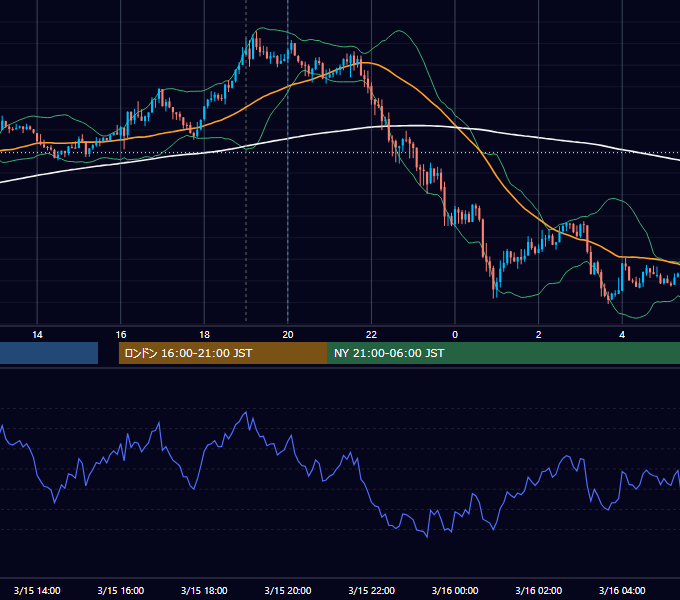Click the hour 2 axis label
The height and width of the screenshot is (600, 680).
(539, 335)
